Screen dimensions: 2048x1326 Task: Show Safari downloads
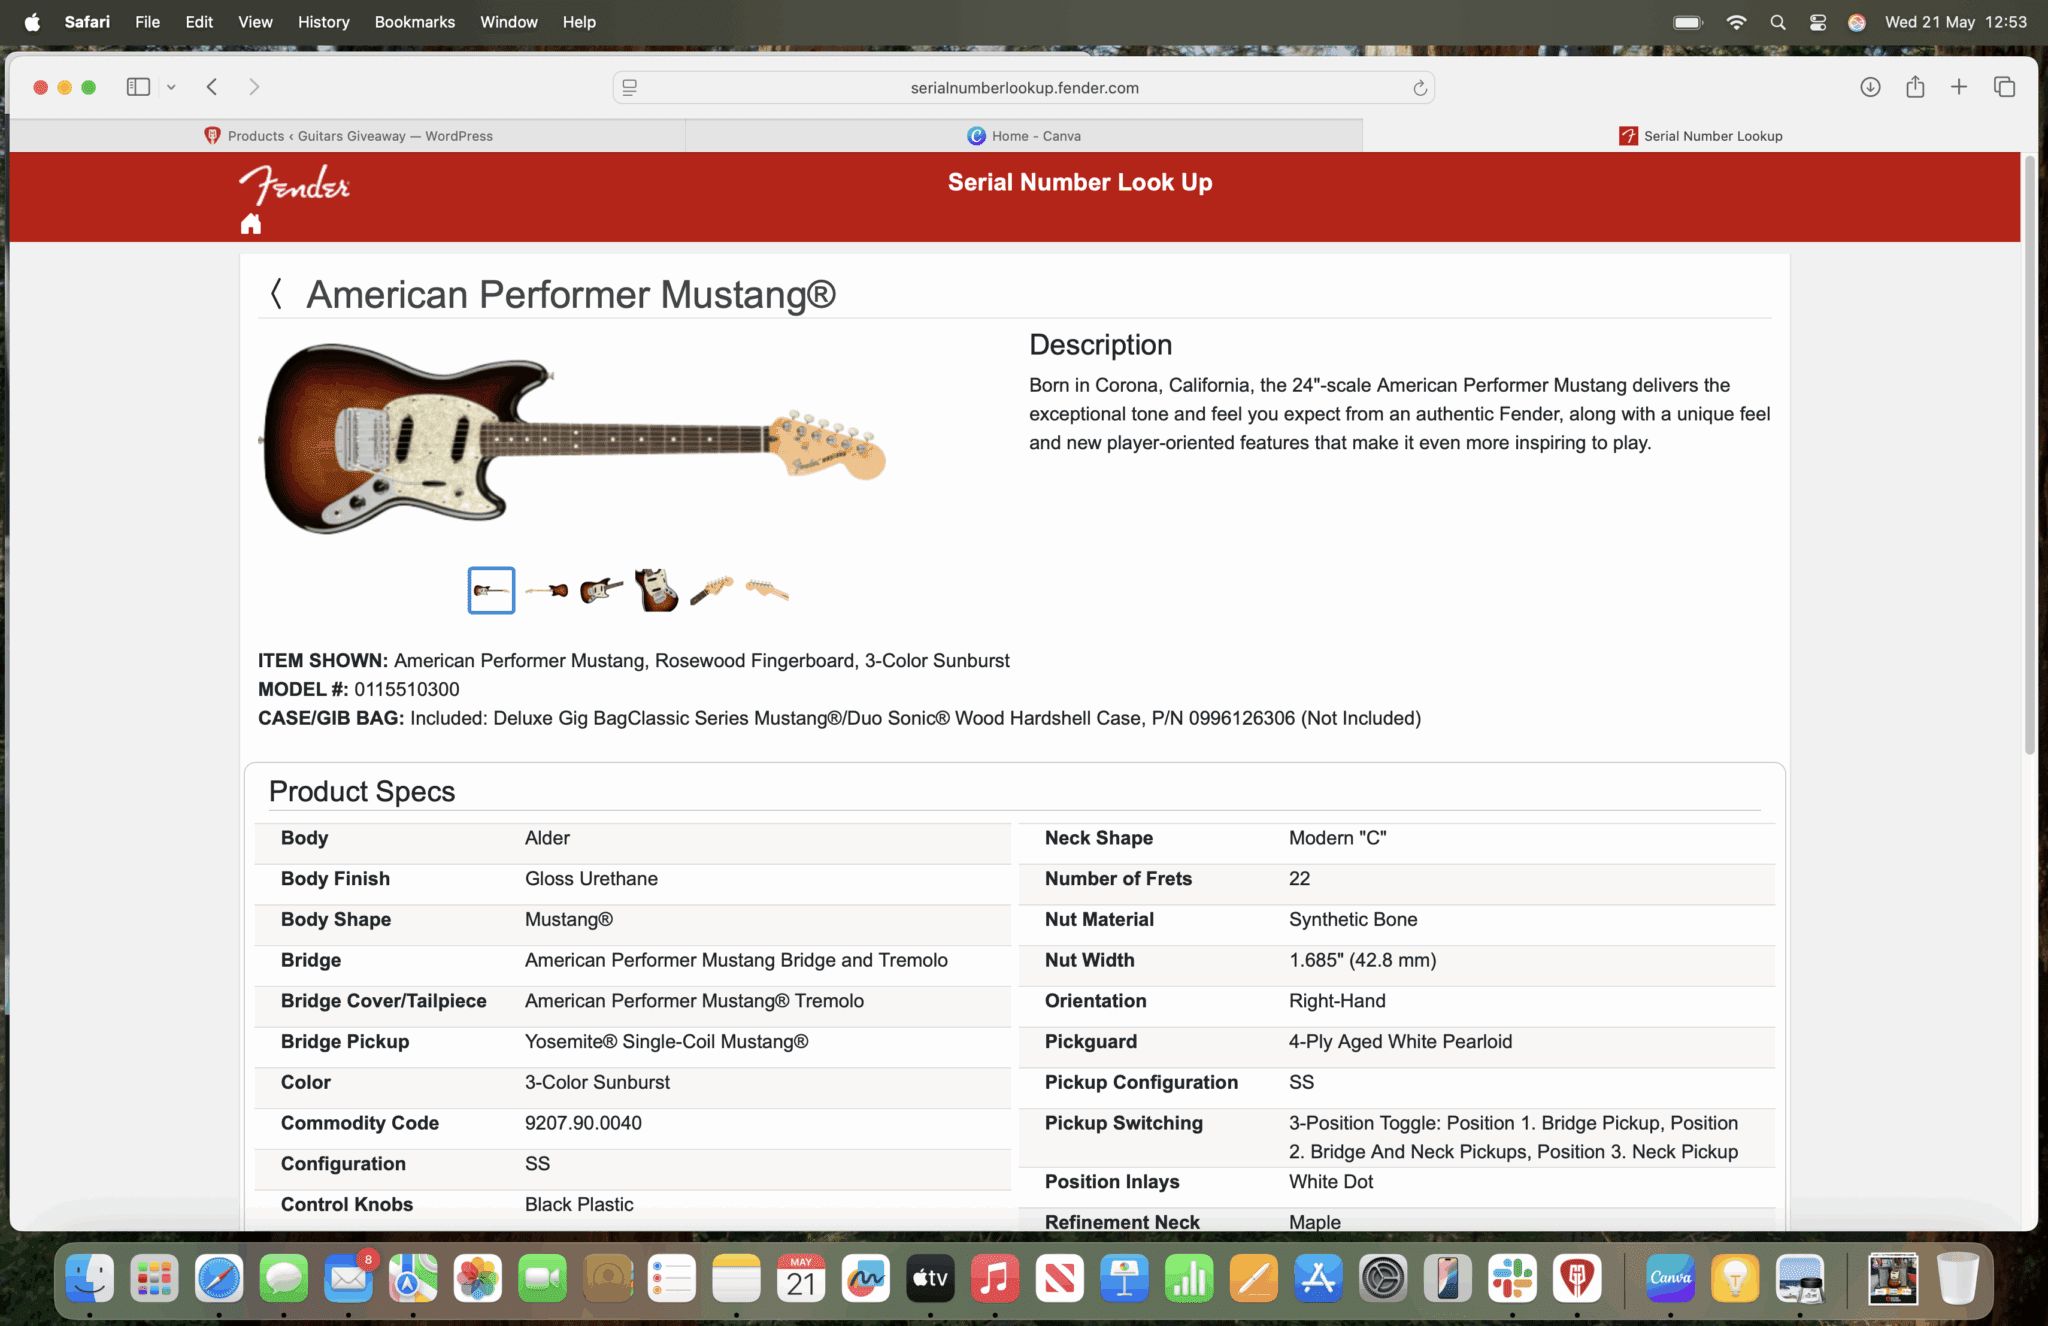[1870, 87]
